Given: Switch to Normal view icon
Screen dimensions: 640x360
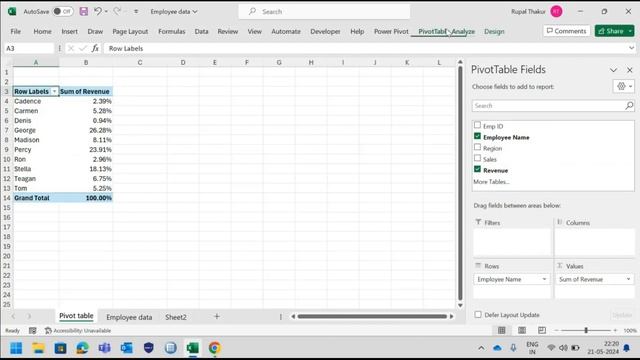Looking at the screenshot, I should click(x=502, y=330).
